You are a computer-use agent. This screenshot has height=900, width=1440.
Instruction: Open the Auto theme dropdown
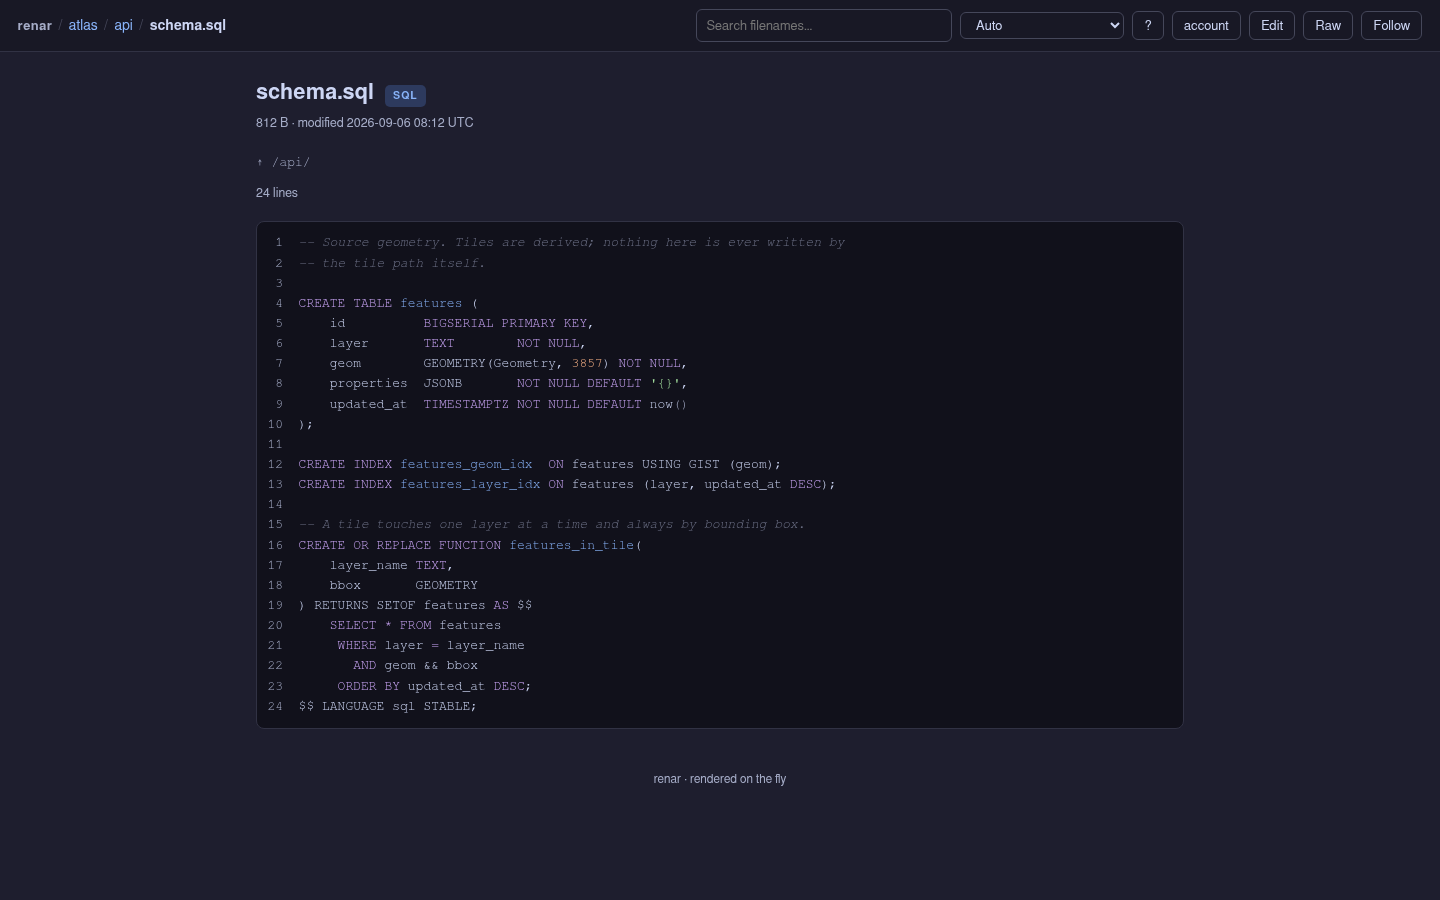click(x=1042, y=25)
